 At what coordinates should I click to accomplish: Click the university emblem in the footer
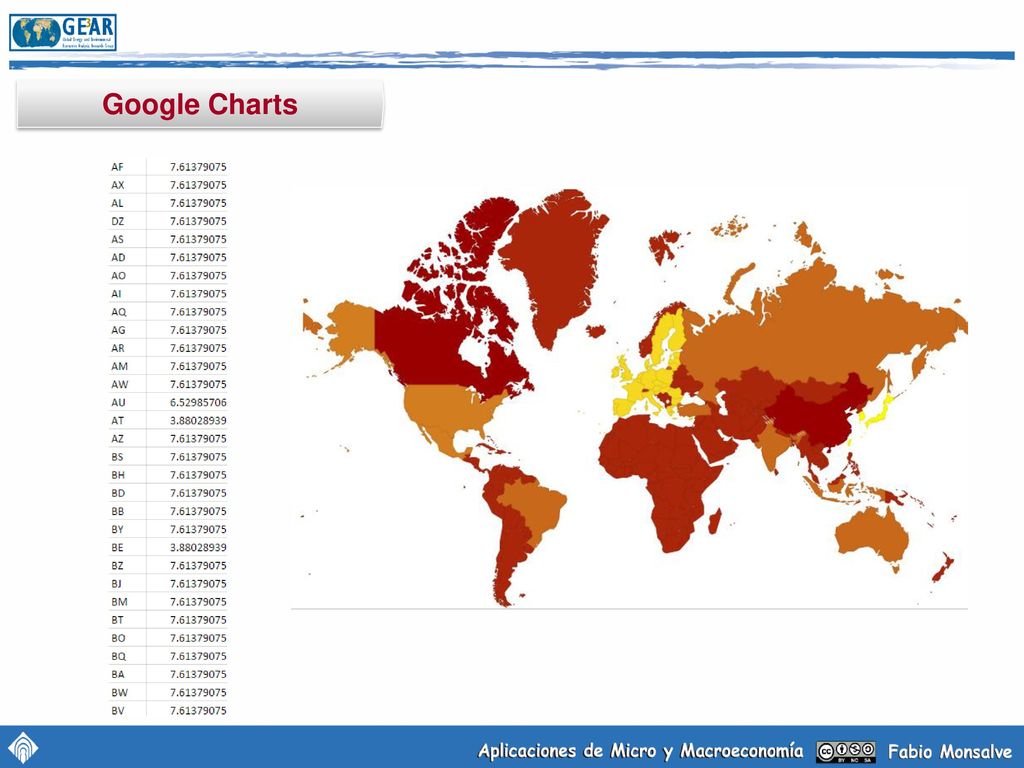(23, 748)
